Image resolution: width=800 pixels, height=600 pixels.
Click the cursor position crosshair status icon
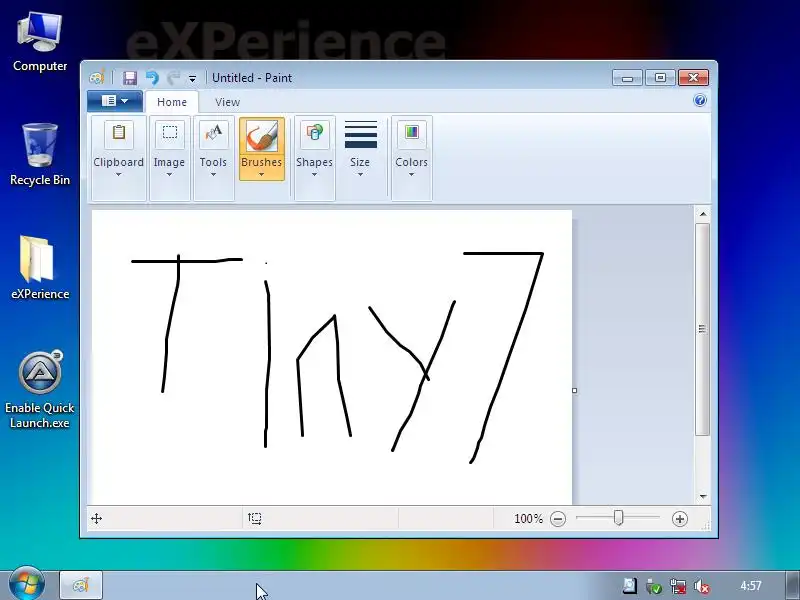click(96, 519)
